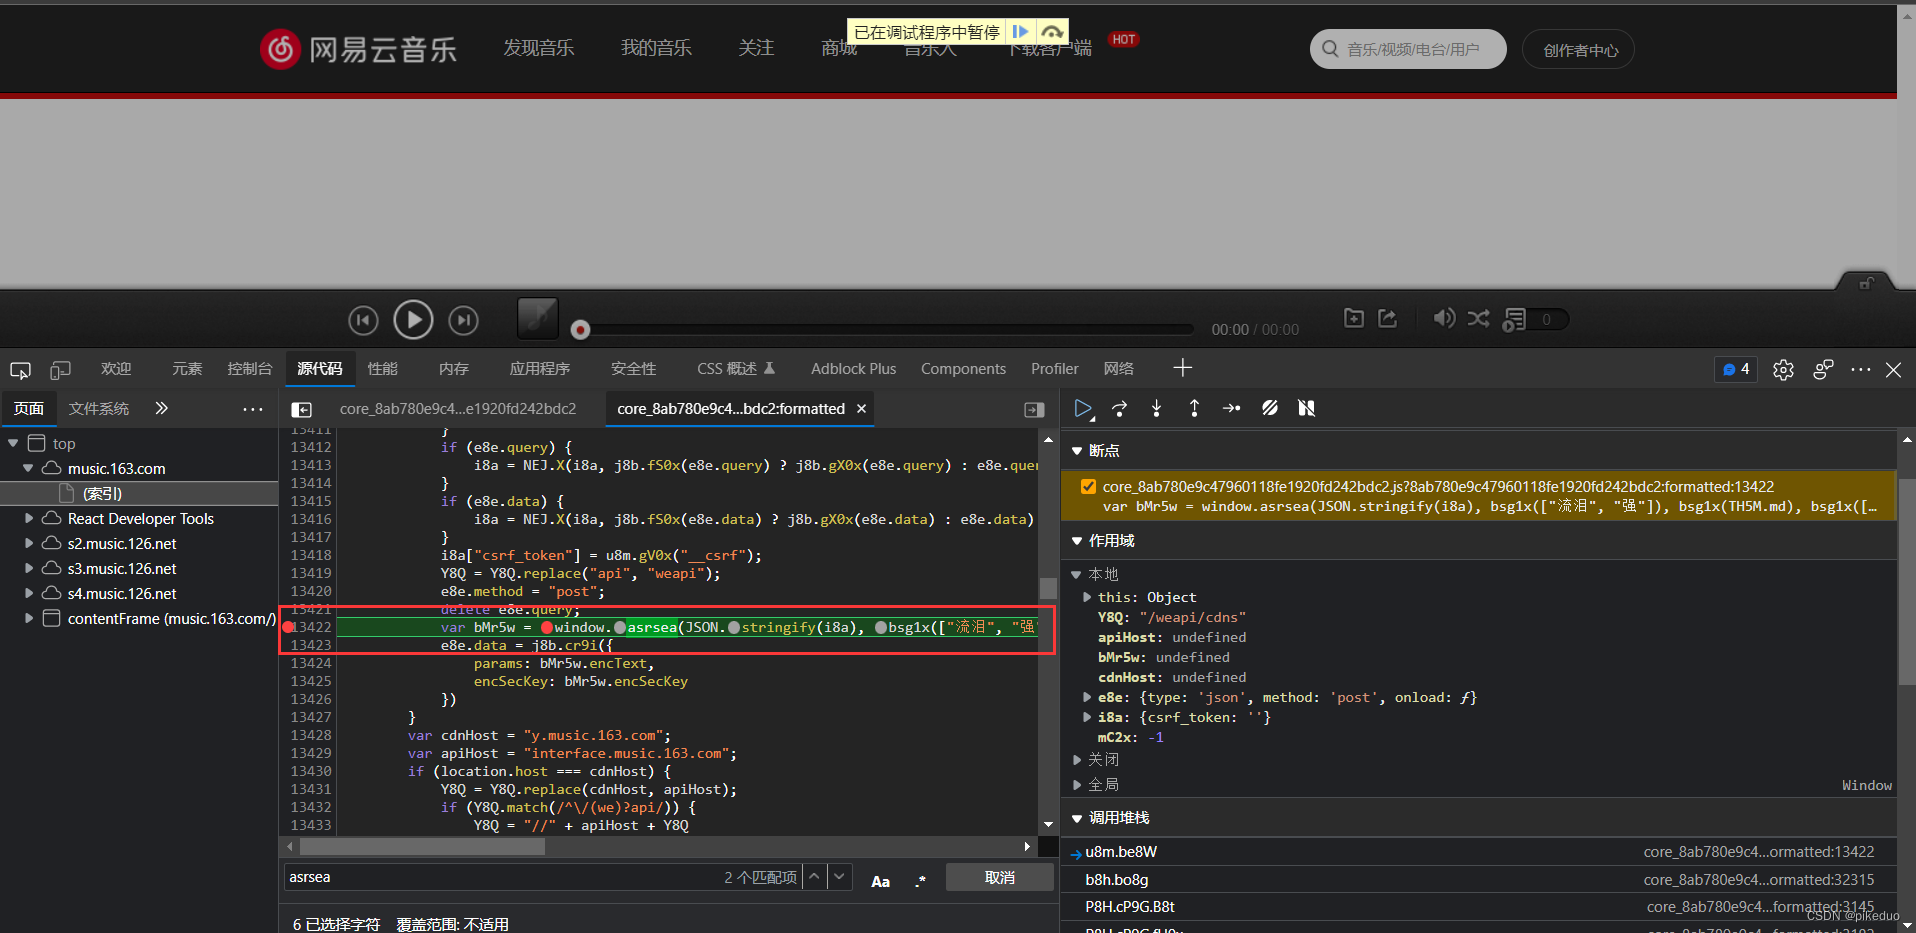
Task: Expand the React Developer Tools tree node
Action: click(29, 518)
